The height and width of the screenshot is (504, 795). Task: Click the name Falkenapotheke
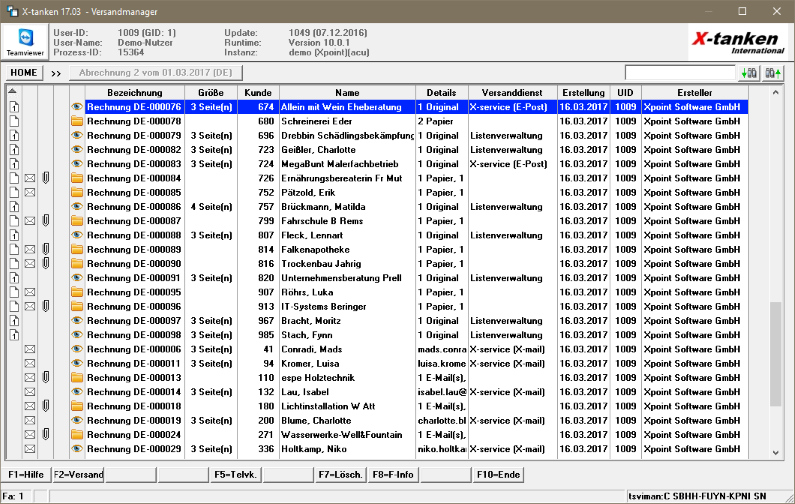click(315, 249)
